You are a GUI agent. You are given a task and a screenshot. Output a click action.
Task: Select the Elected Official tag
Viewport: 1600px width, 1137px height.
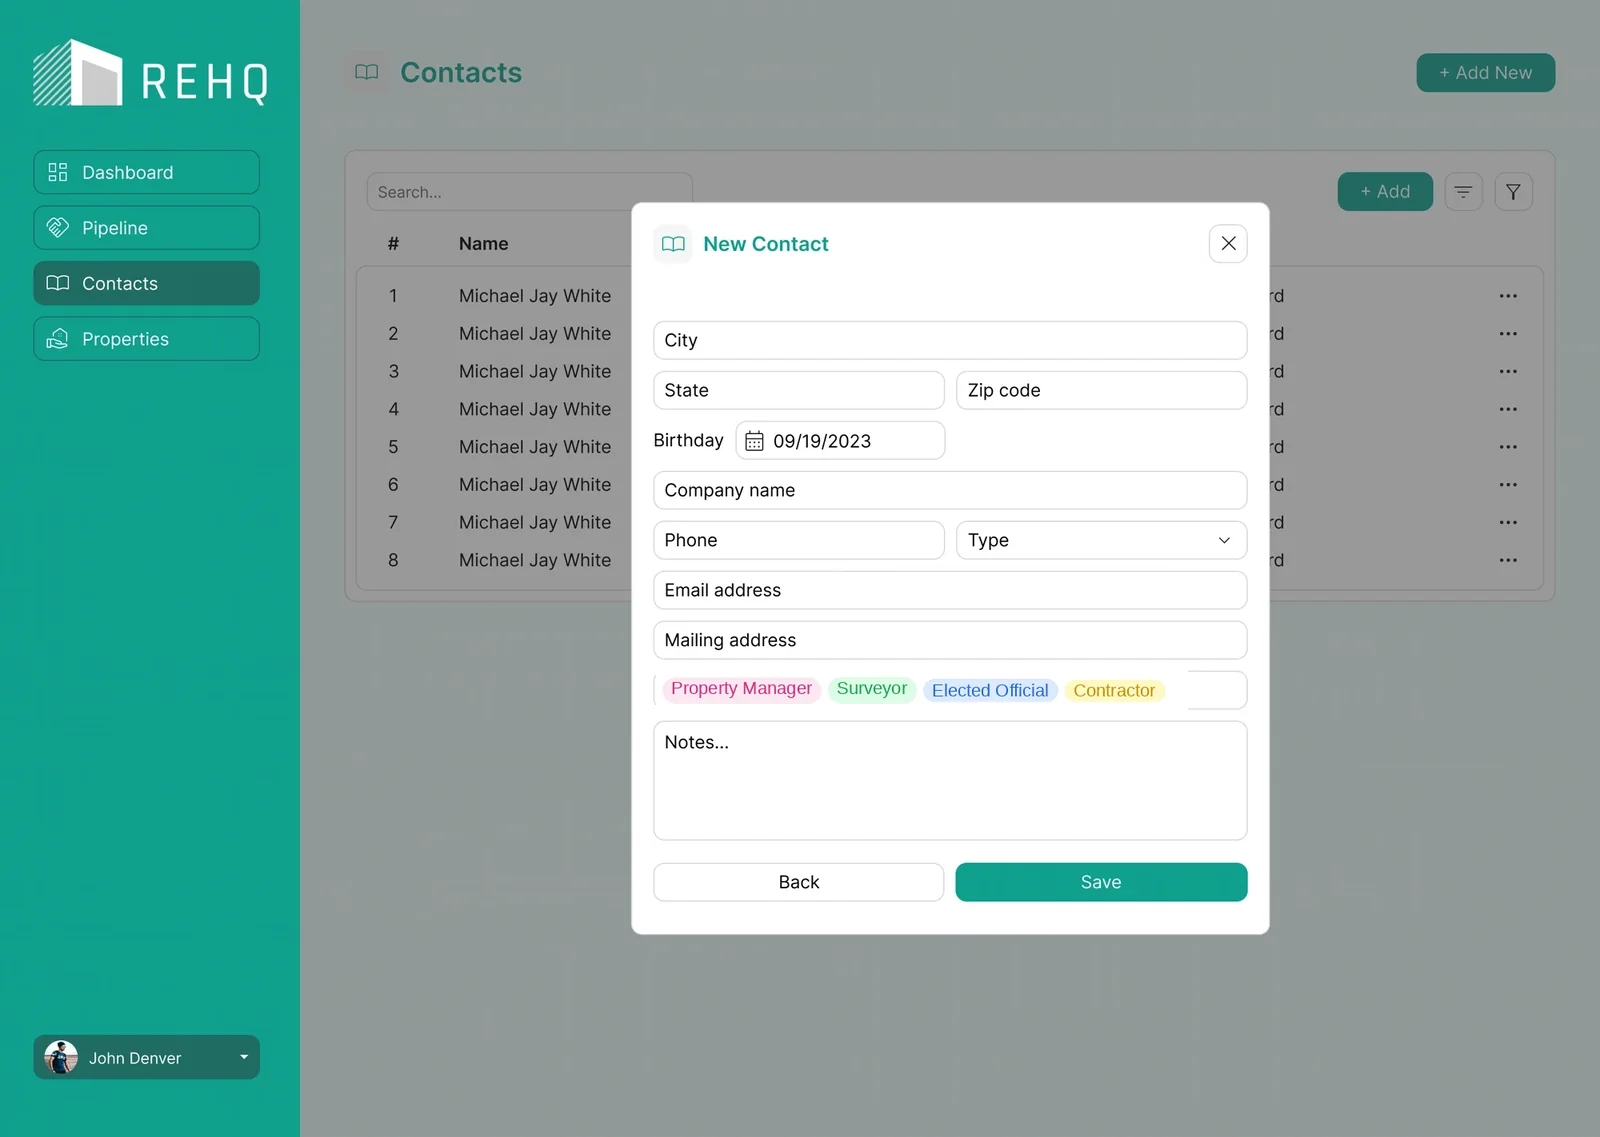pos(990,690)
